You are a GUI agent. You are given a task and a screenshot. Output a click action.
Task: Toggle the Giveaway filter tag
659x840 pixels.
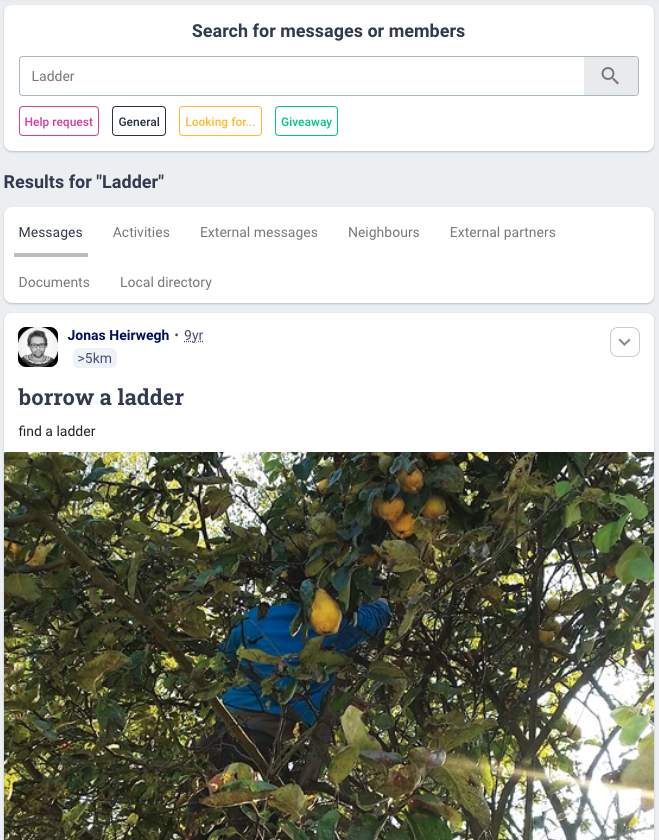point(306,121)
